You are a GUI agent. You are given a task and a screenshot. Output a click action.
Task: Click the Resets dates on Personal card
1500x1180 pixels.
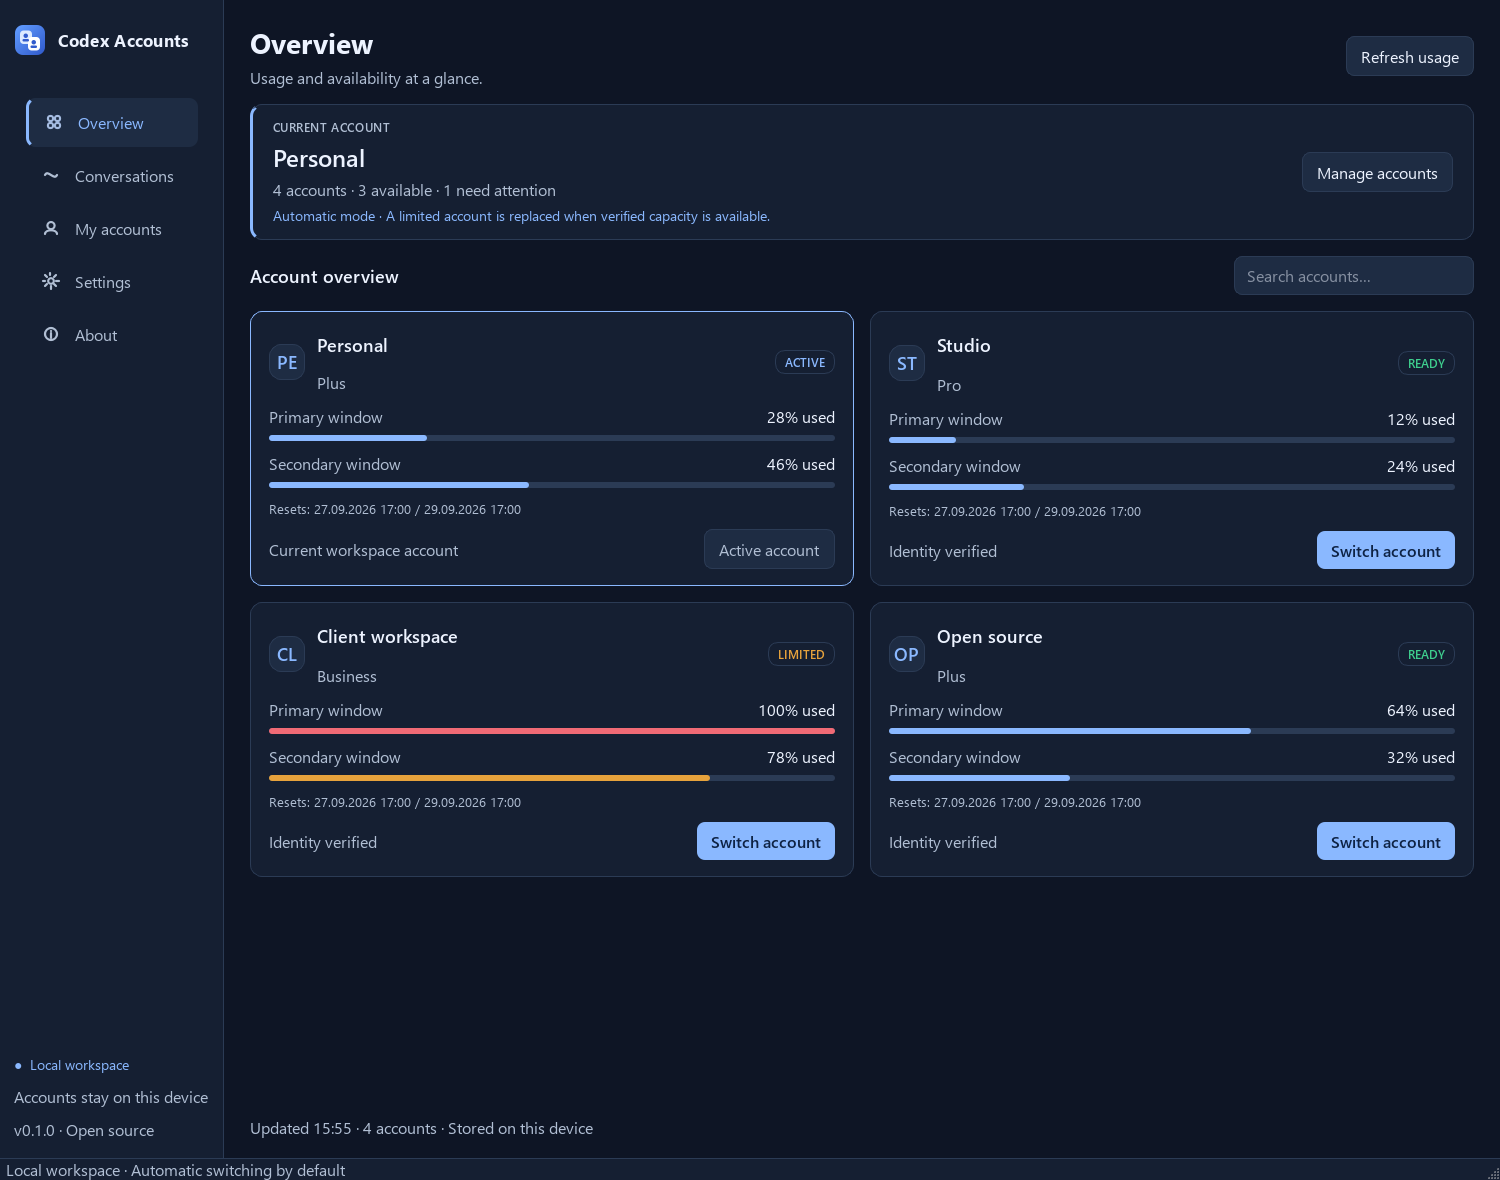pyautogui.click(x=395, y=510)
